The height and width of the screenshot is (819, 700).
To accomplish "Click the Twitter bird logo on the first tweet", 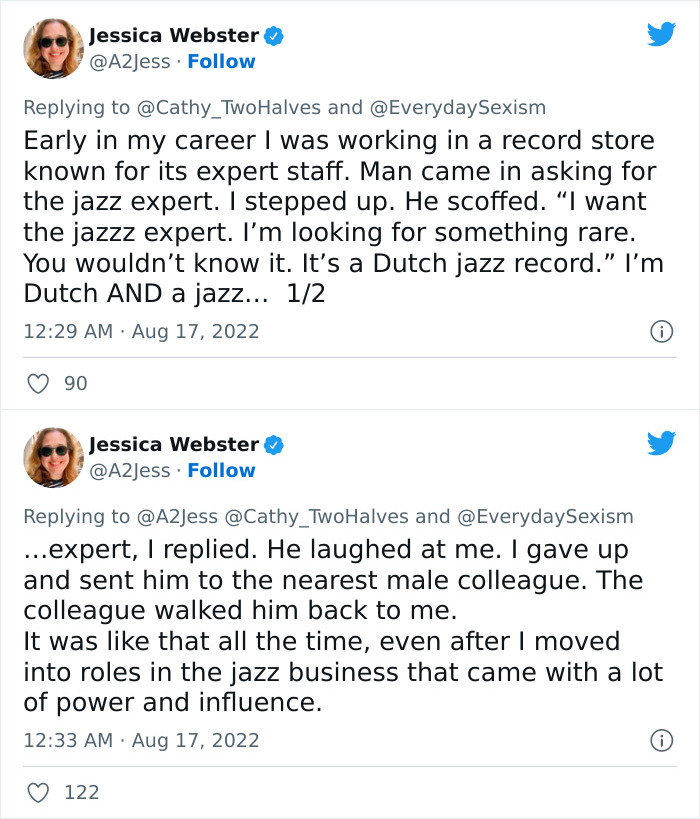I will [x=662, y=35].
